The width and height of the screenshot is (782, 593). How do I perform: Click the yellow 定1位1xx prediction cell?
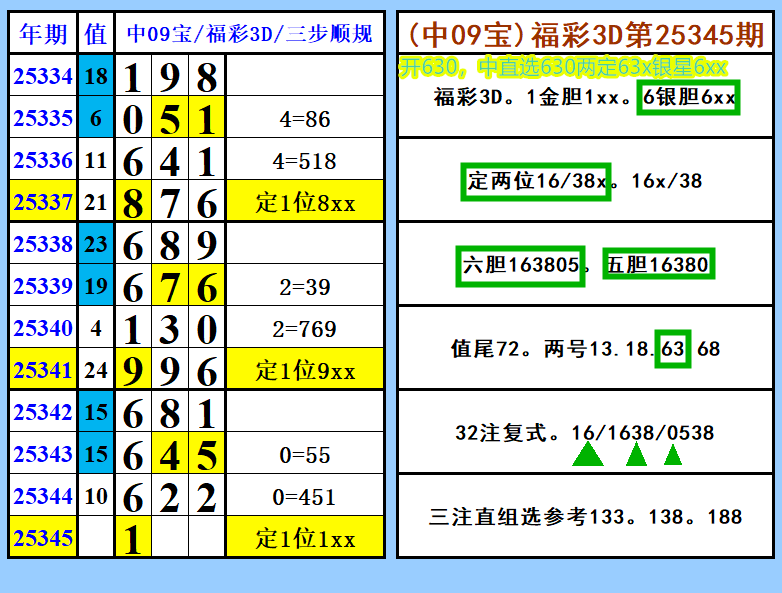pyautogui.click(x=305, y=537)
